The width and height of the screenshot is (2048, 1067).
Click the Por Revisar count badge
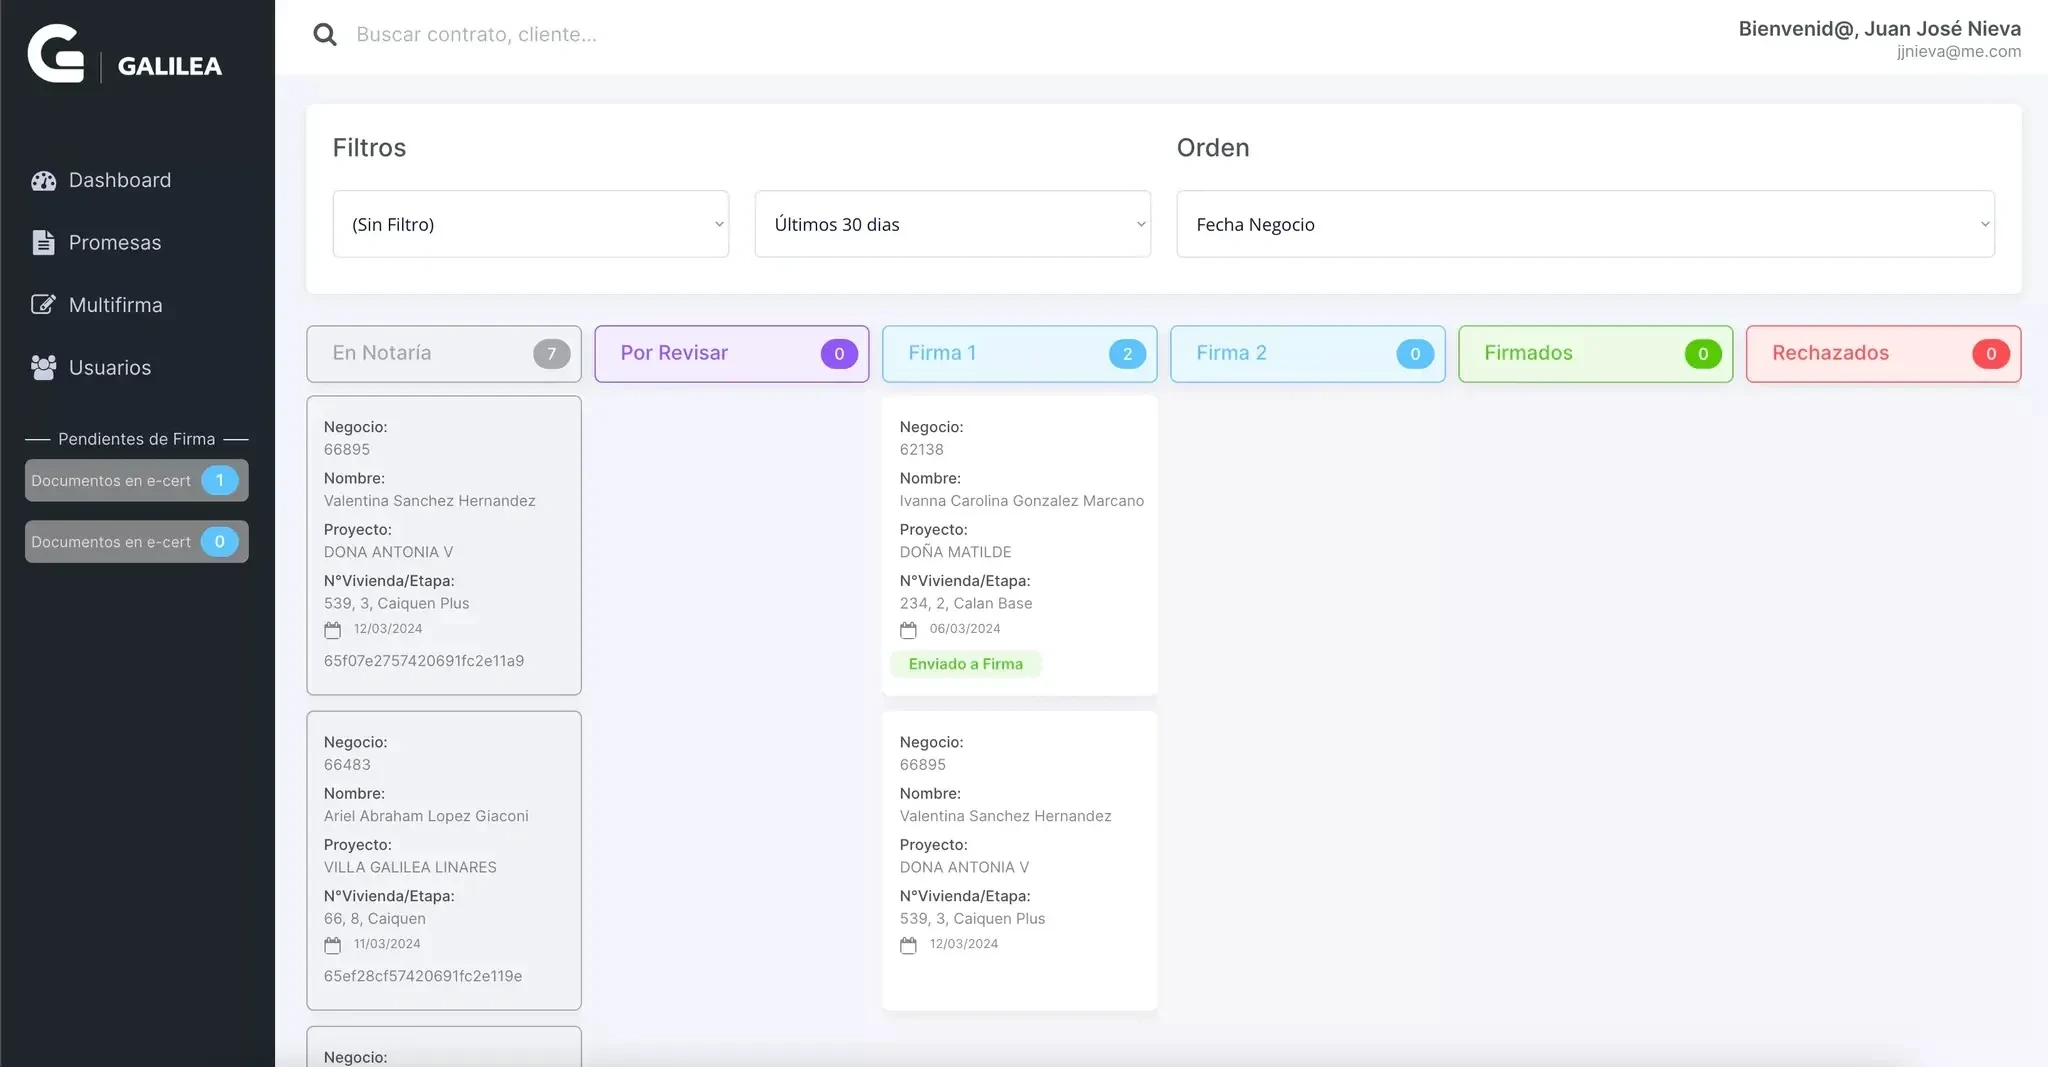839,354
